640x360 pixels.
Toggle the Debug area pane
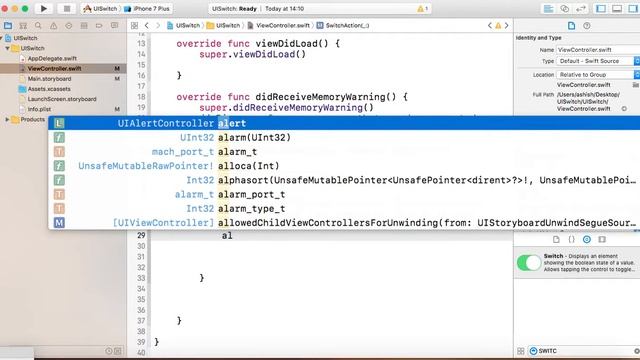617,9
